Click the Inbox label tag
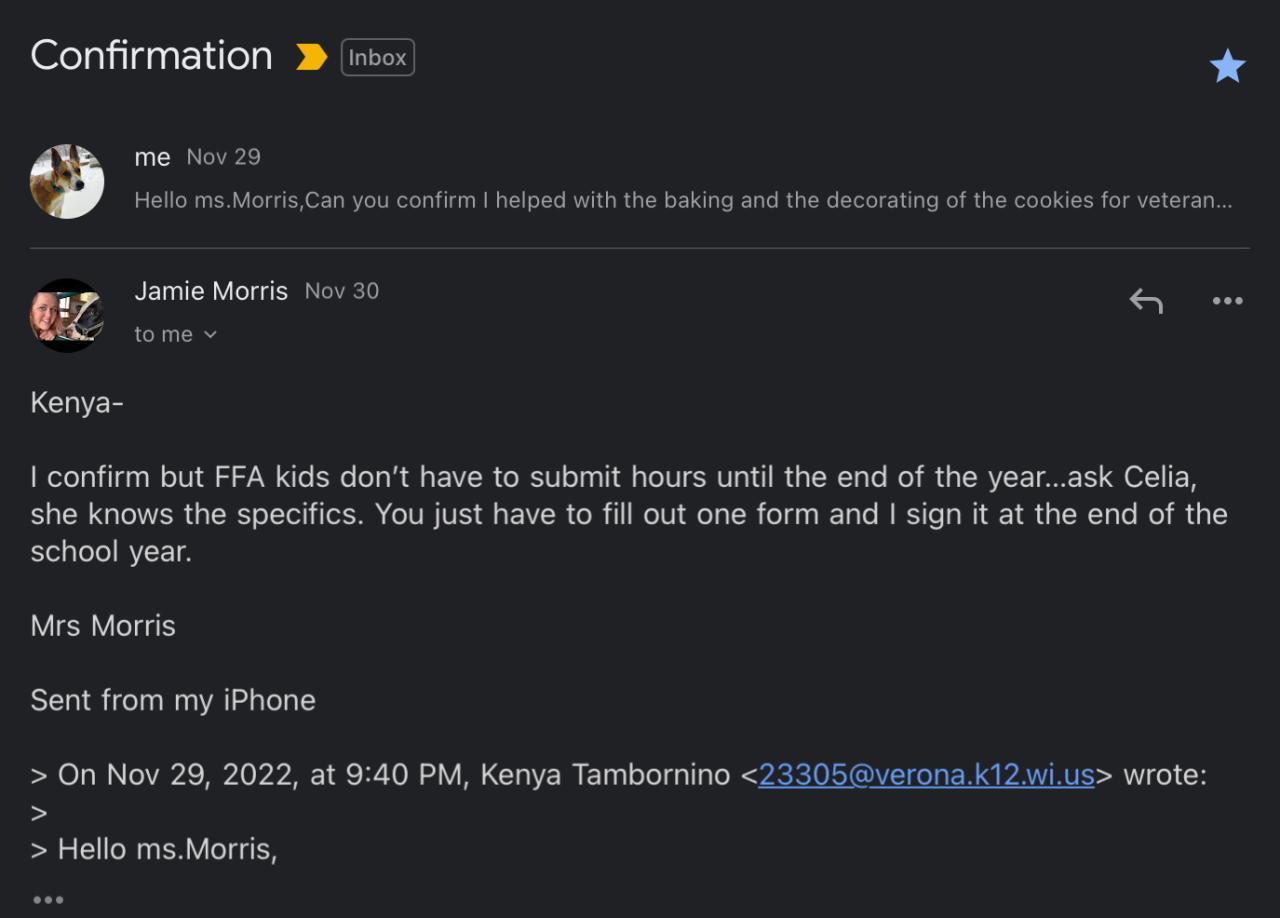Viewport: 1280px width, 918px height. (x=377, y=57)
